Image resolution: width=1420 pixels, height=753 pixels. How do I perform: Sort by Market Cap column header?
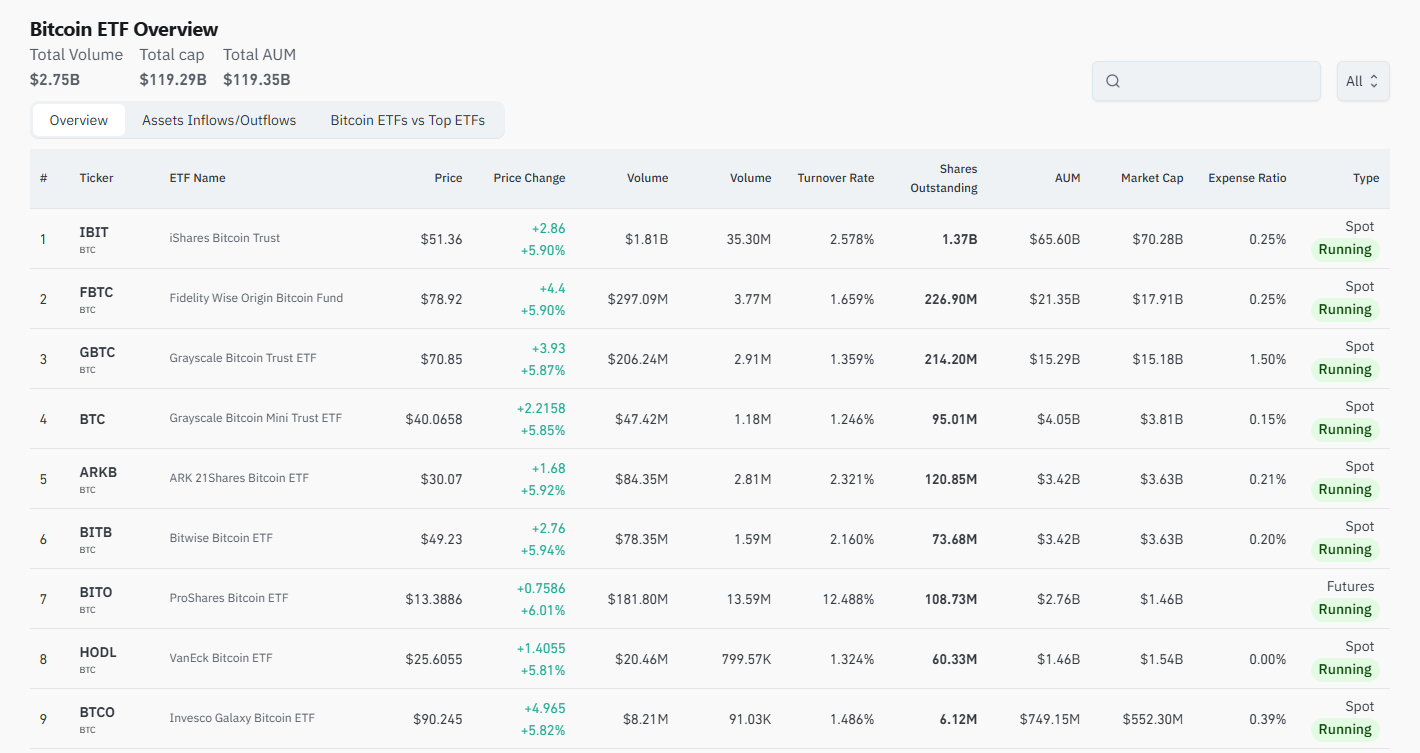point(1151,178)
